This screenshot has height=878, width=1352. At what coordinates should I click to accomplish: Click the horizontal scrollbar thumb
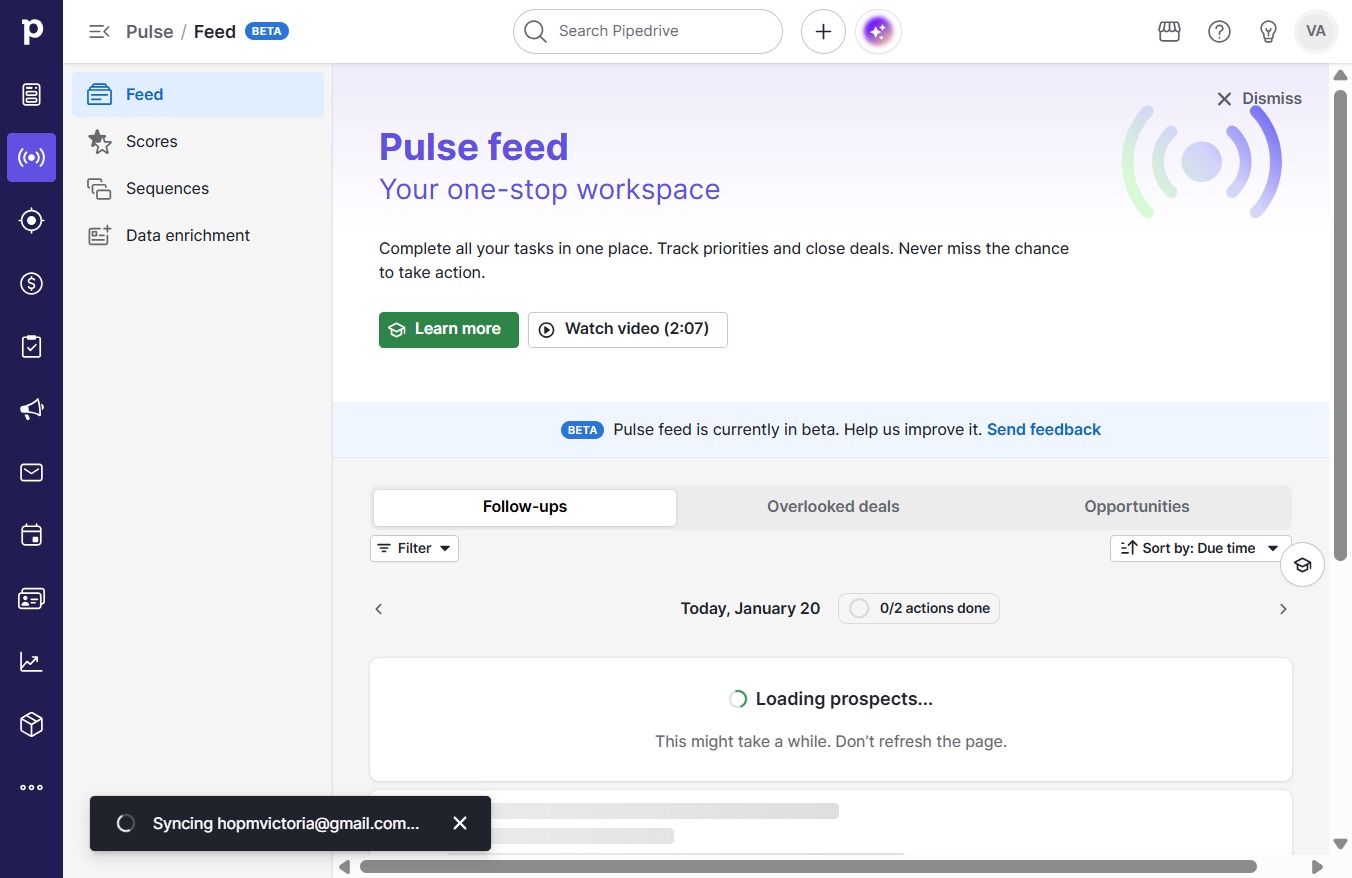[x=808, y=866]
